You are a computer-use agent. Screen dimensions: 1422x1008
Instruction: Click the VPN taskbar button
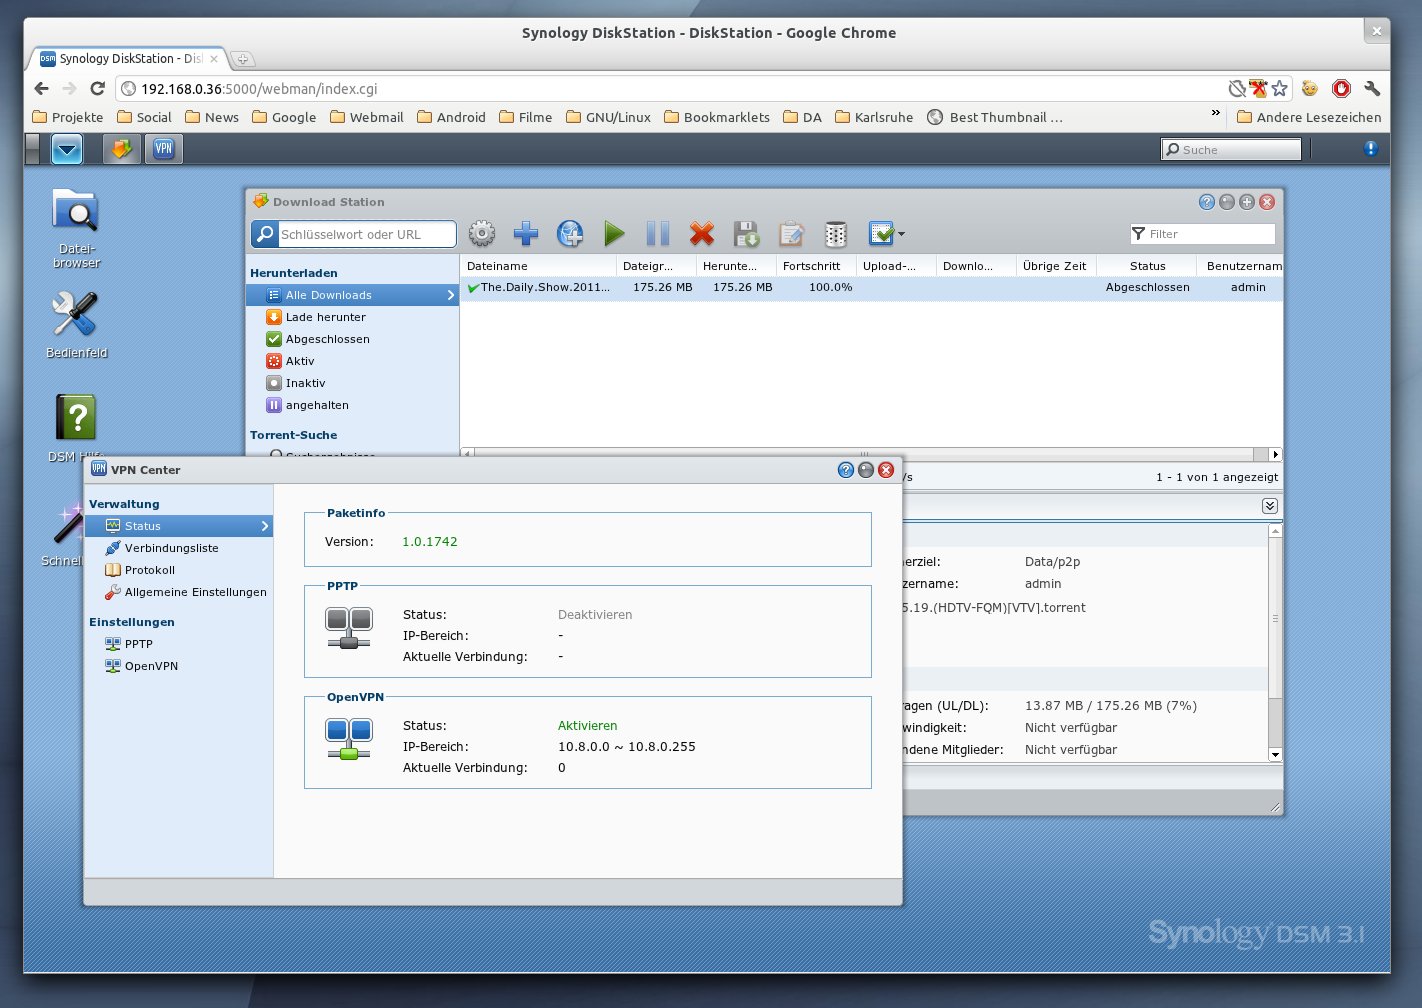pyautogui.click(x=164, y=149)
